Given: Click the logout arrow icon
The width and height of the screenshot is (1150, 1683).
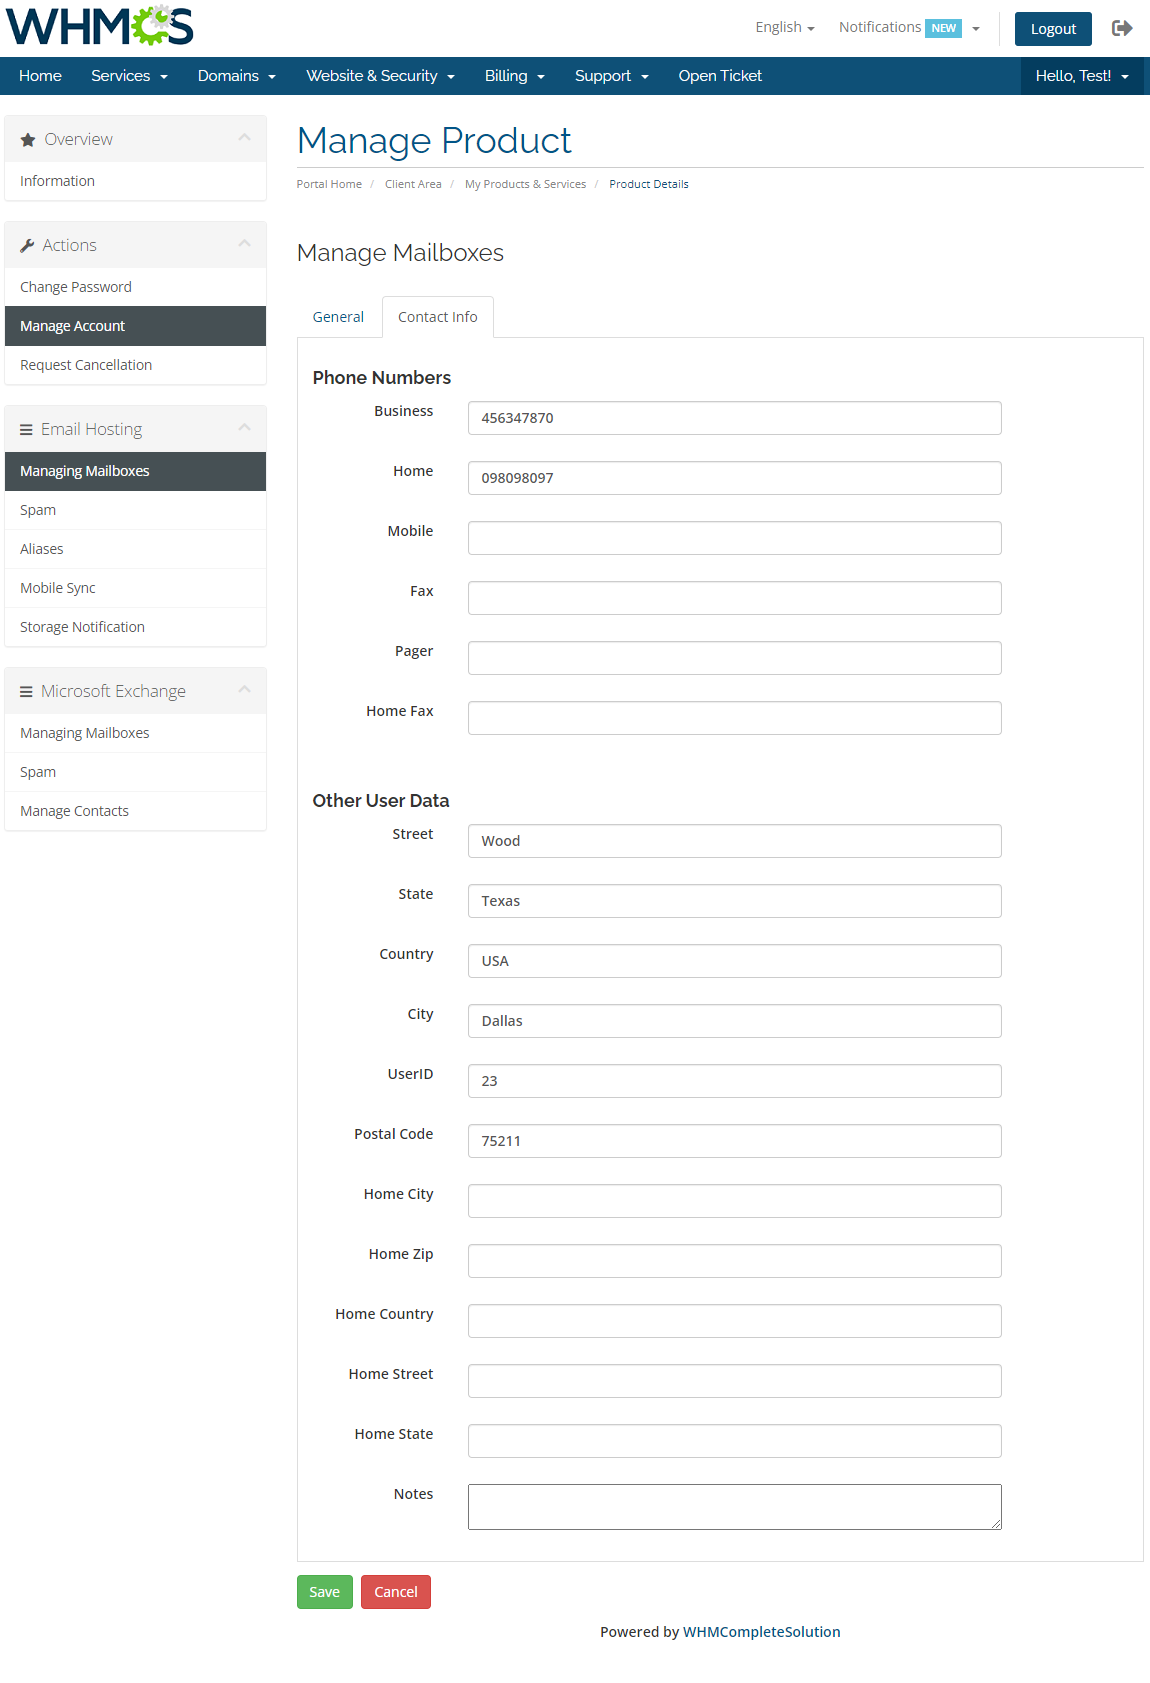Looking at the screenshot, I should 1122,28.
